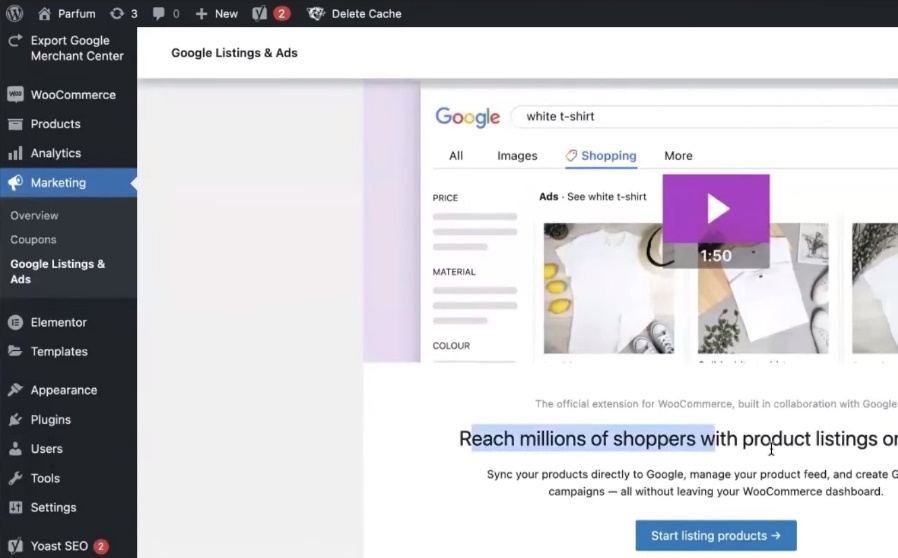Open Yoast SEO sidebar menu
Screen dimensions: 898x558
[x=59, y=547]
